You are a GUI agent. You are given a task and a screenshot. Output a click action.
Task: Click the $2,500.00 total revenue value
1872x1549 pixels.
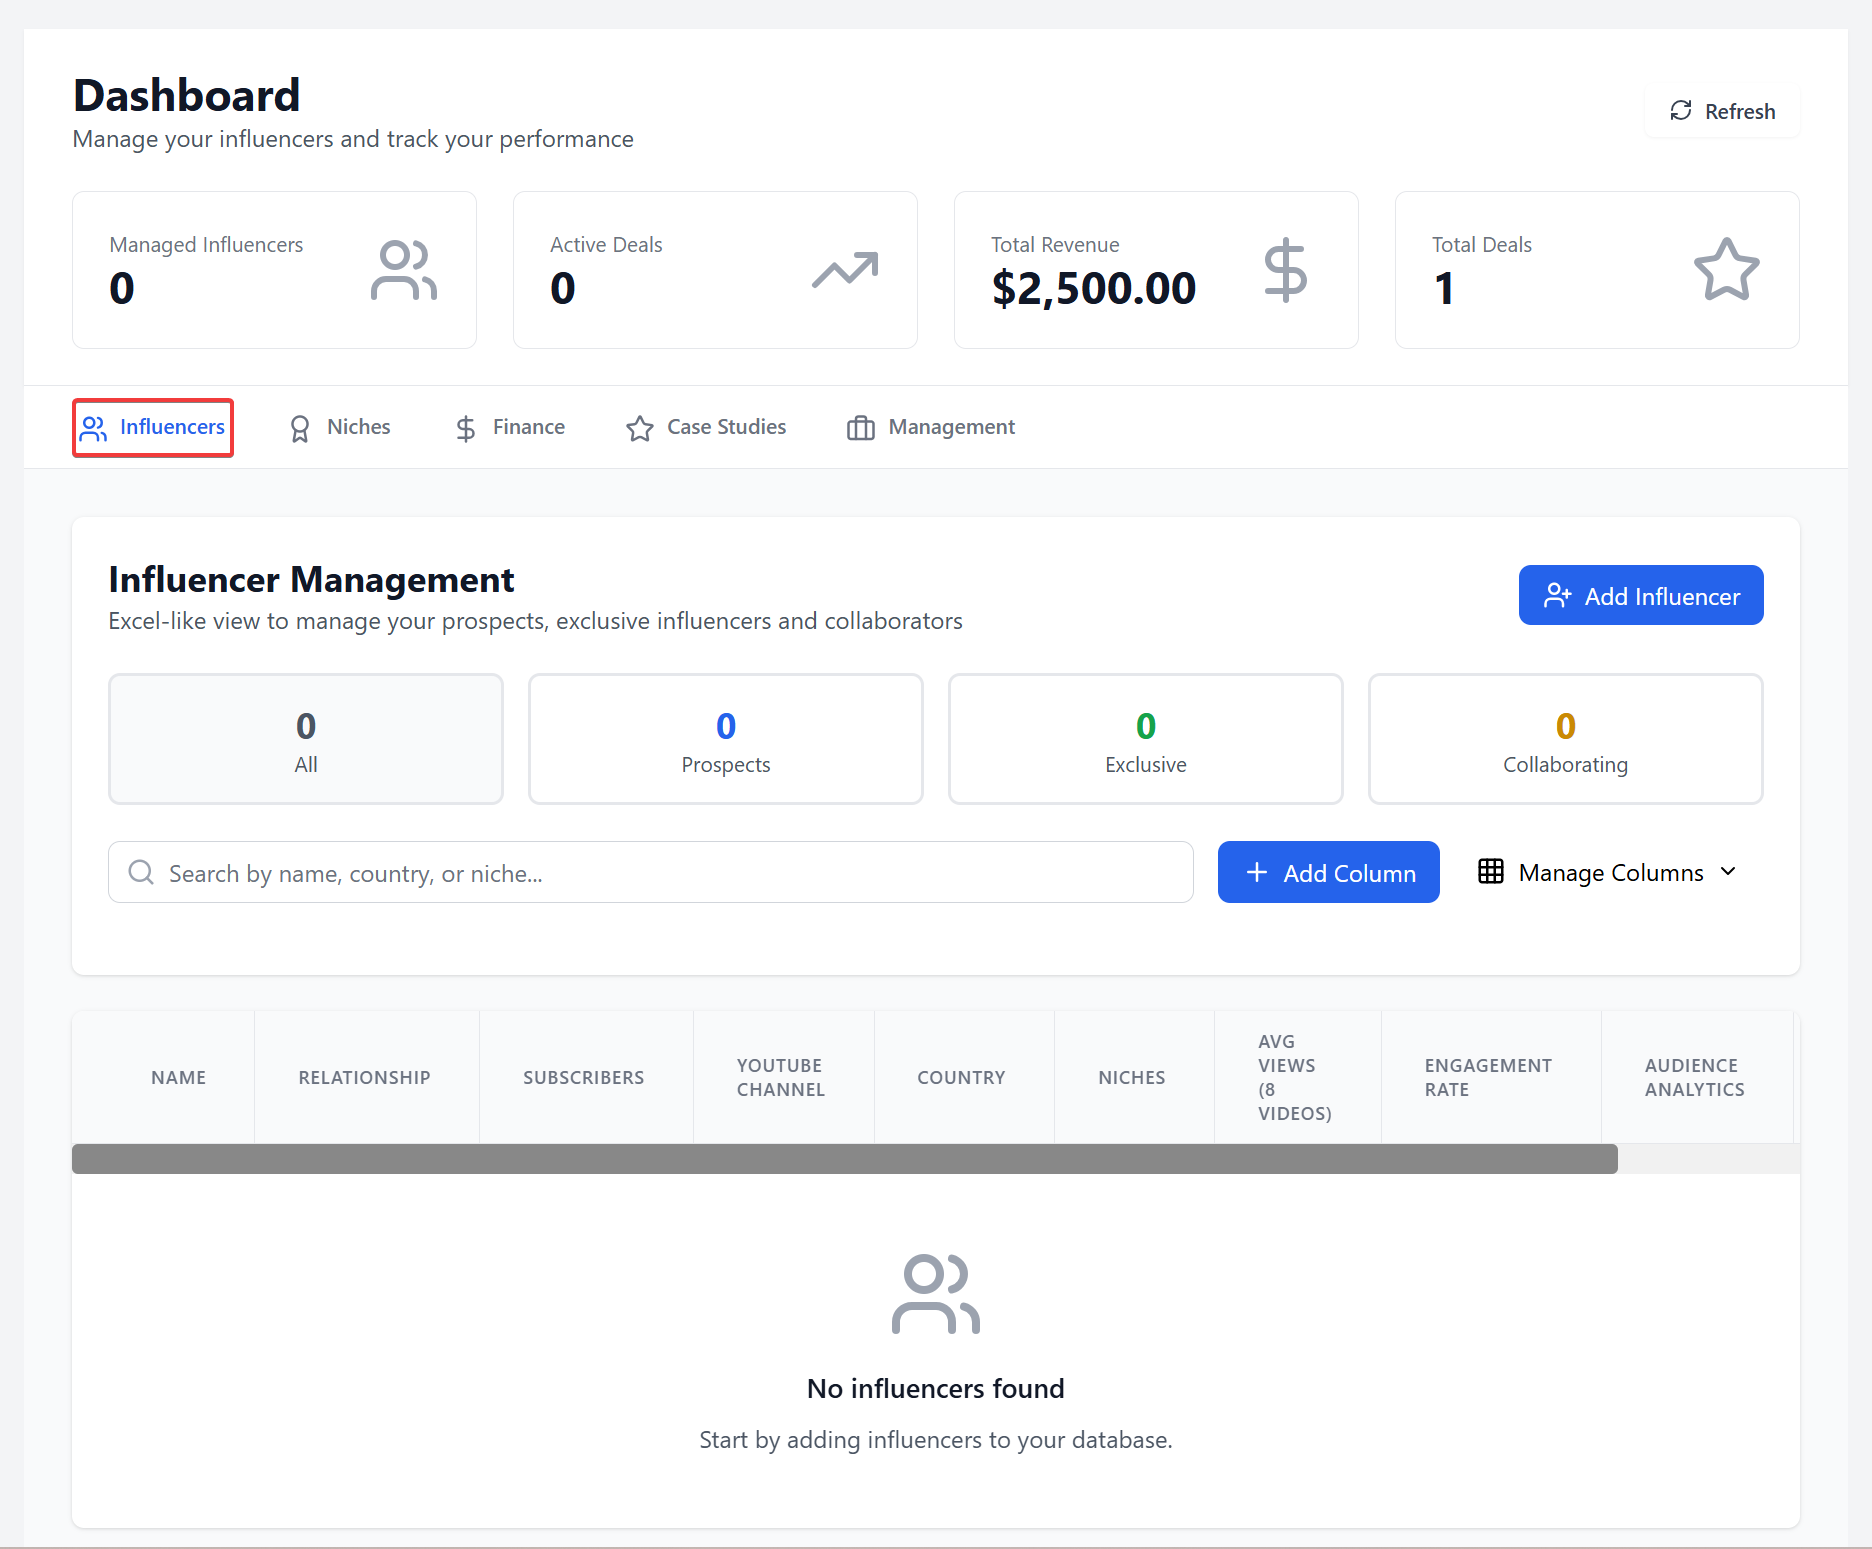[1094, 289]
